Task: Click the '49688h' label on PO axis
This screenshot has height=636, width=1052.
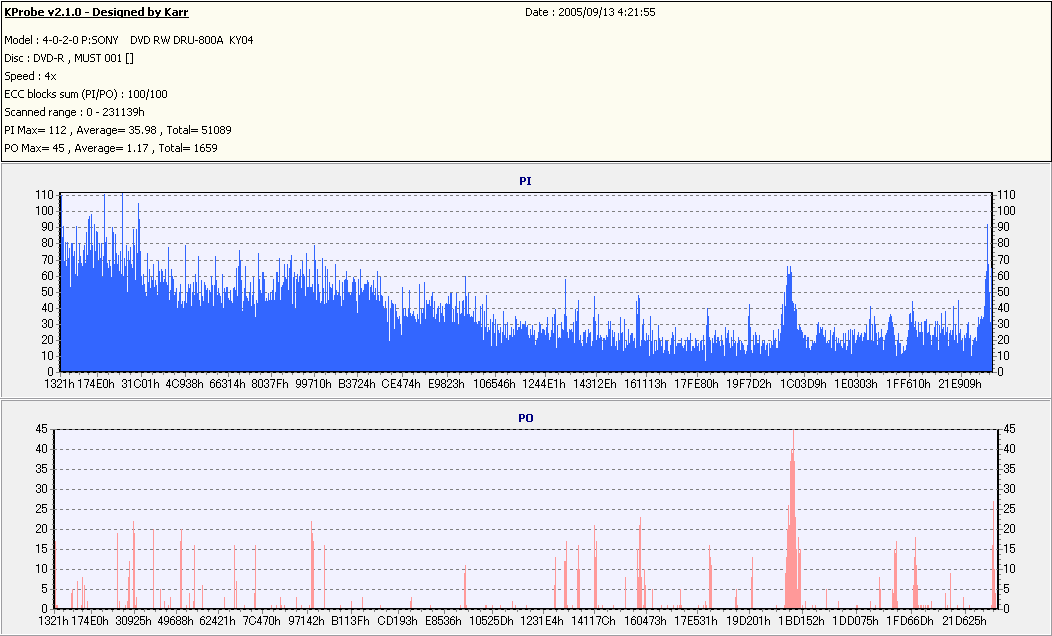Action: 174,621
